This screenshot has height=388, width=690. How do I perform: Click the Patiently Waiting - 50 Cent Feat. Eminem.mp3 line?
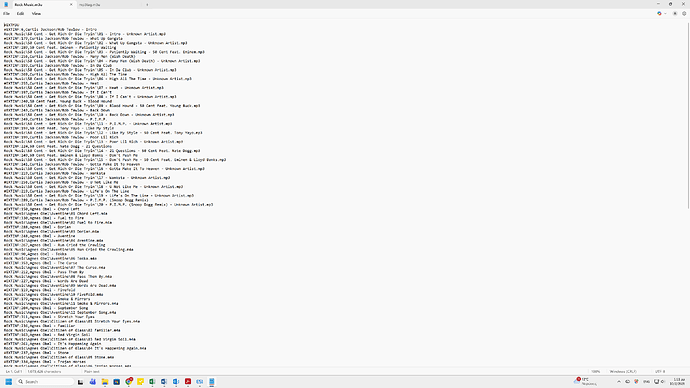click(x=104, y=52)
